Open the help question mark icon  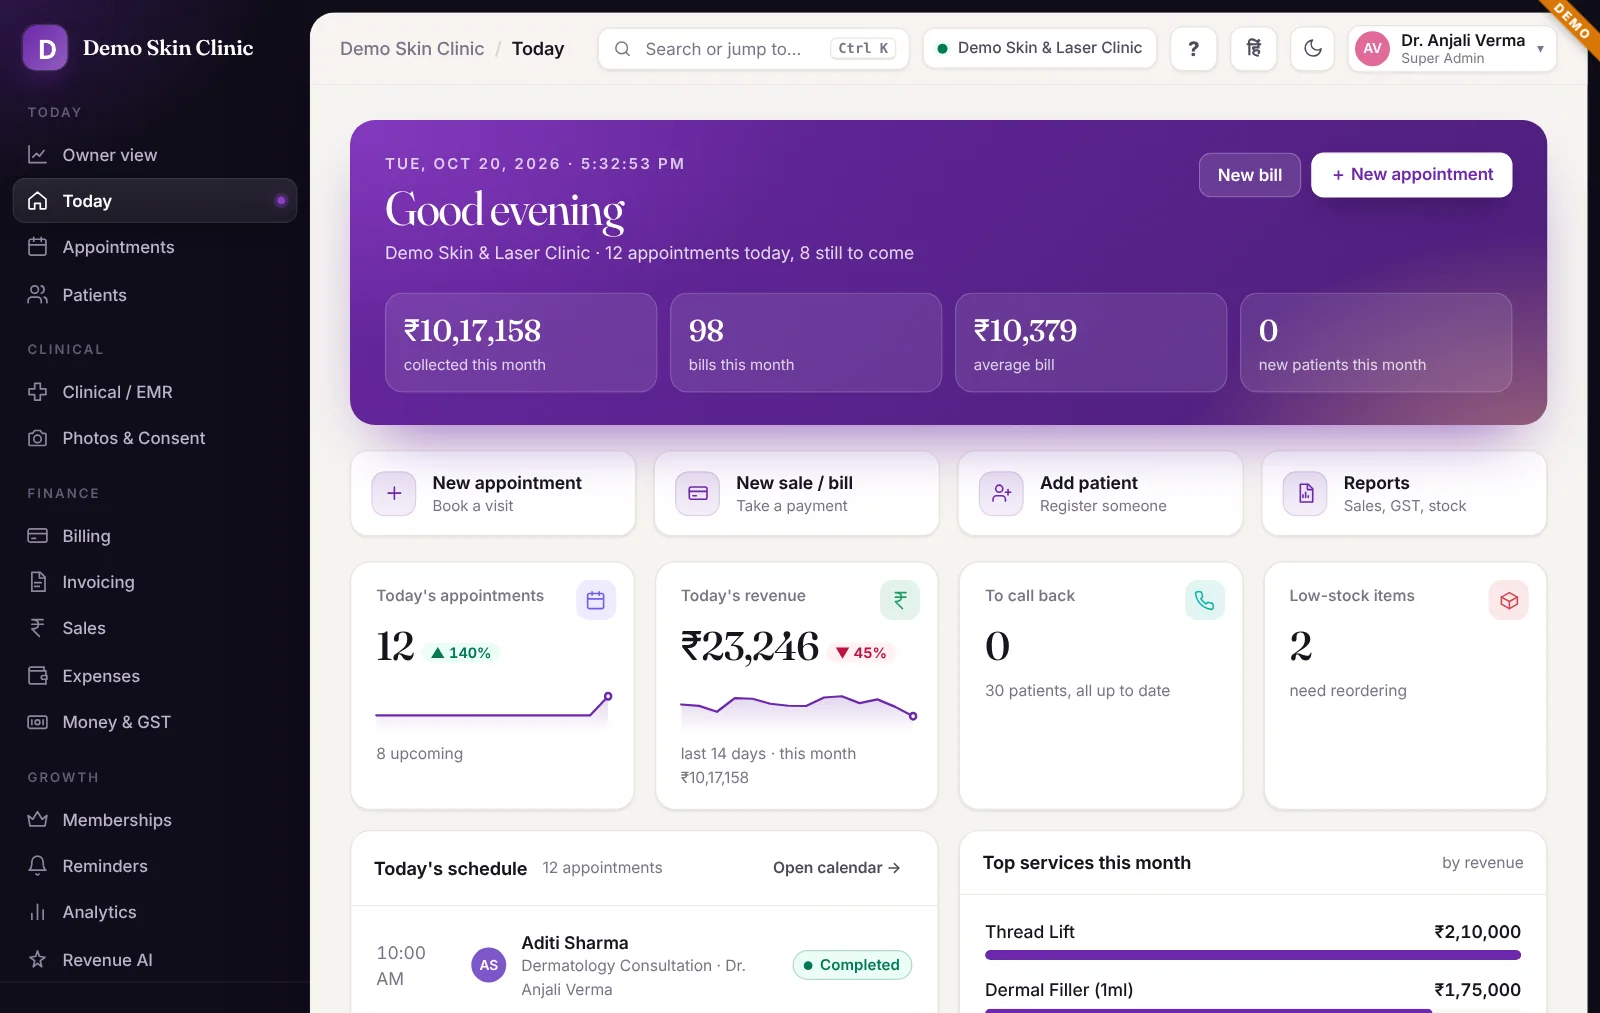[x=1193, y=48]
